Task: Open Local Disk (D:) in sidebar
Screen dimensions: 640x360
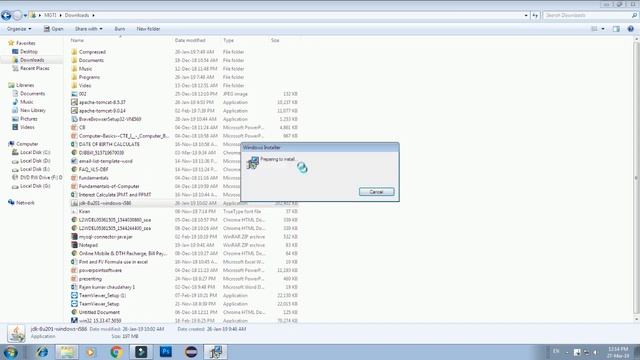Action: tap(35, 161)
